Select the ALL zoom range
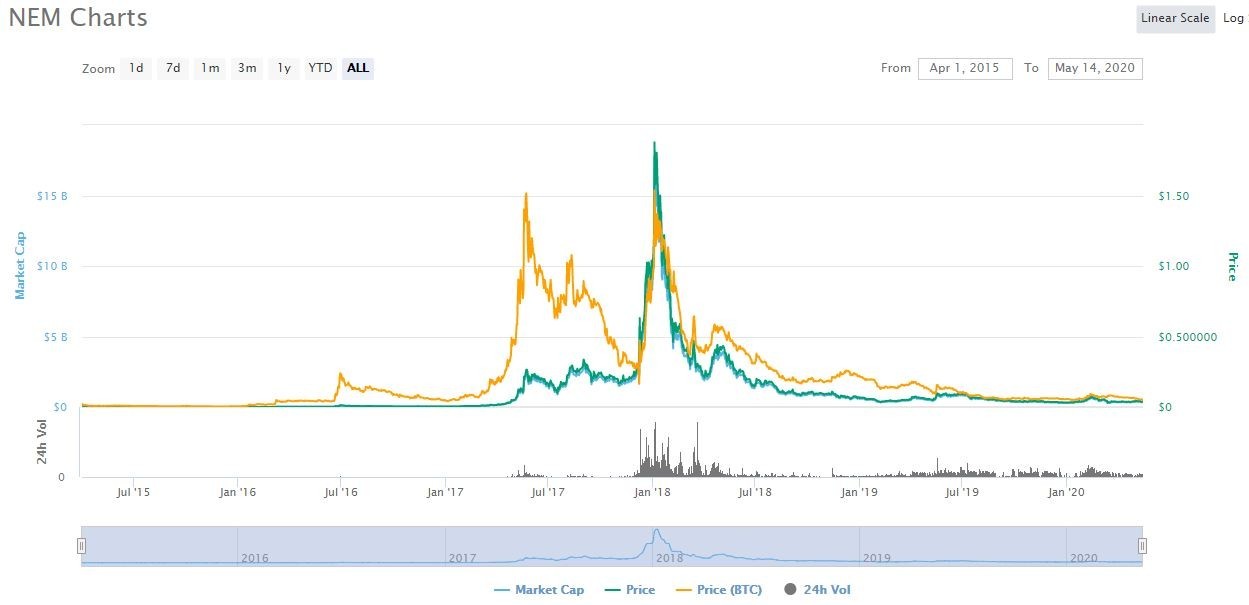Viewport: 1249px width, 605px height. pos(358,68)
